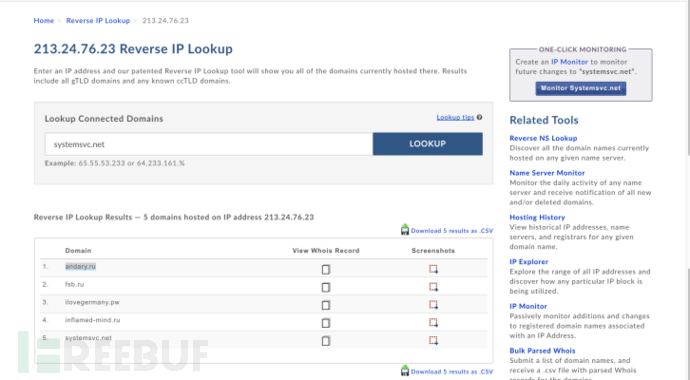The image size is (690, 380).
Task: View Whois record icon for inflamed-mind.ru
Action: pyautogui.click(x=326, y=323)
